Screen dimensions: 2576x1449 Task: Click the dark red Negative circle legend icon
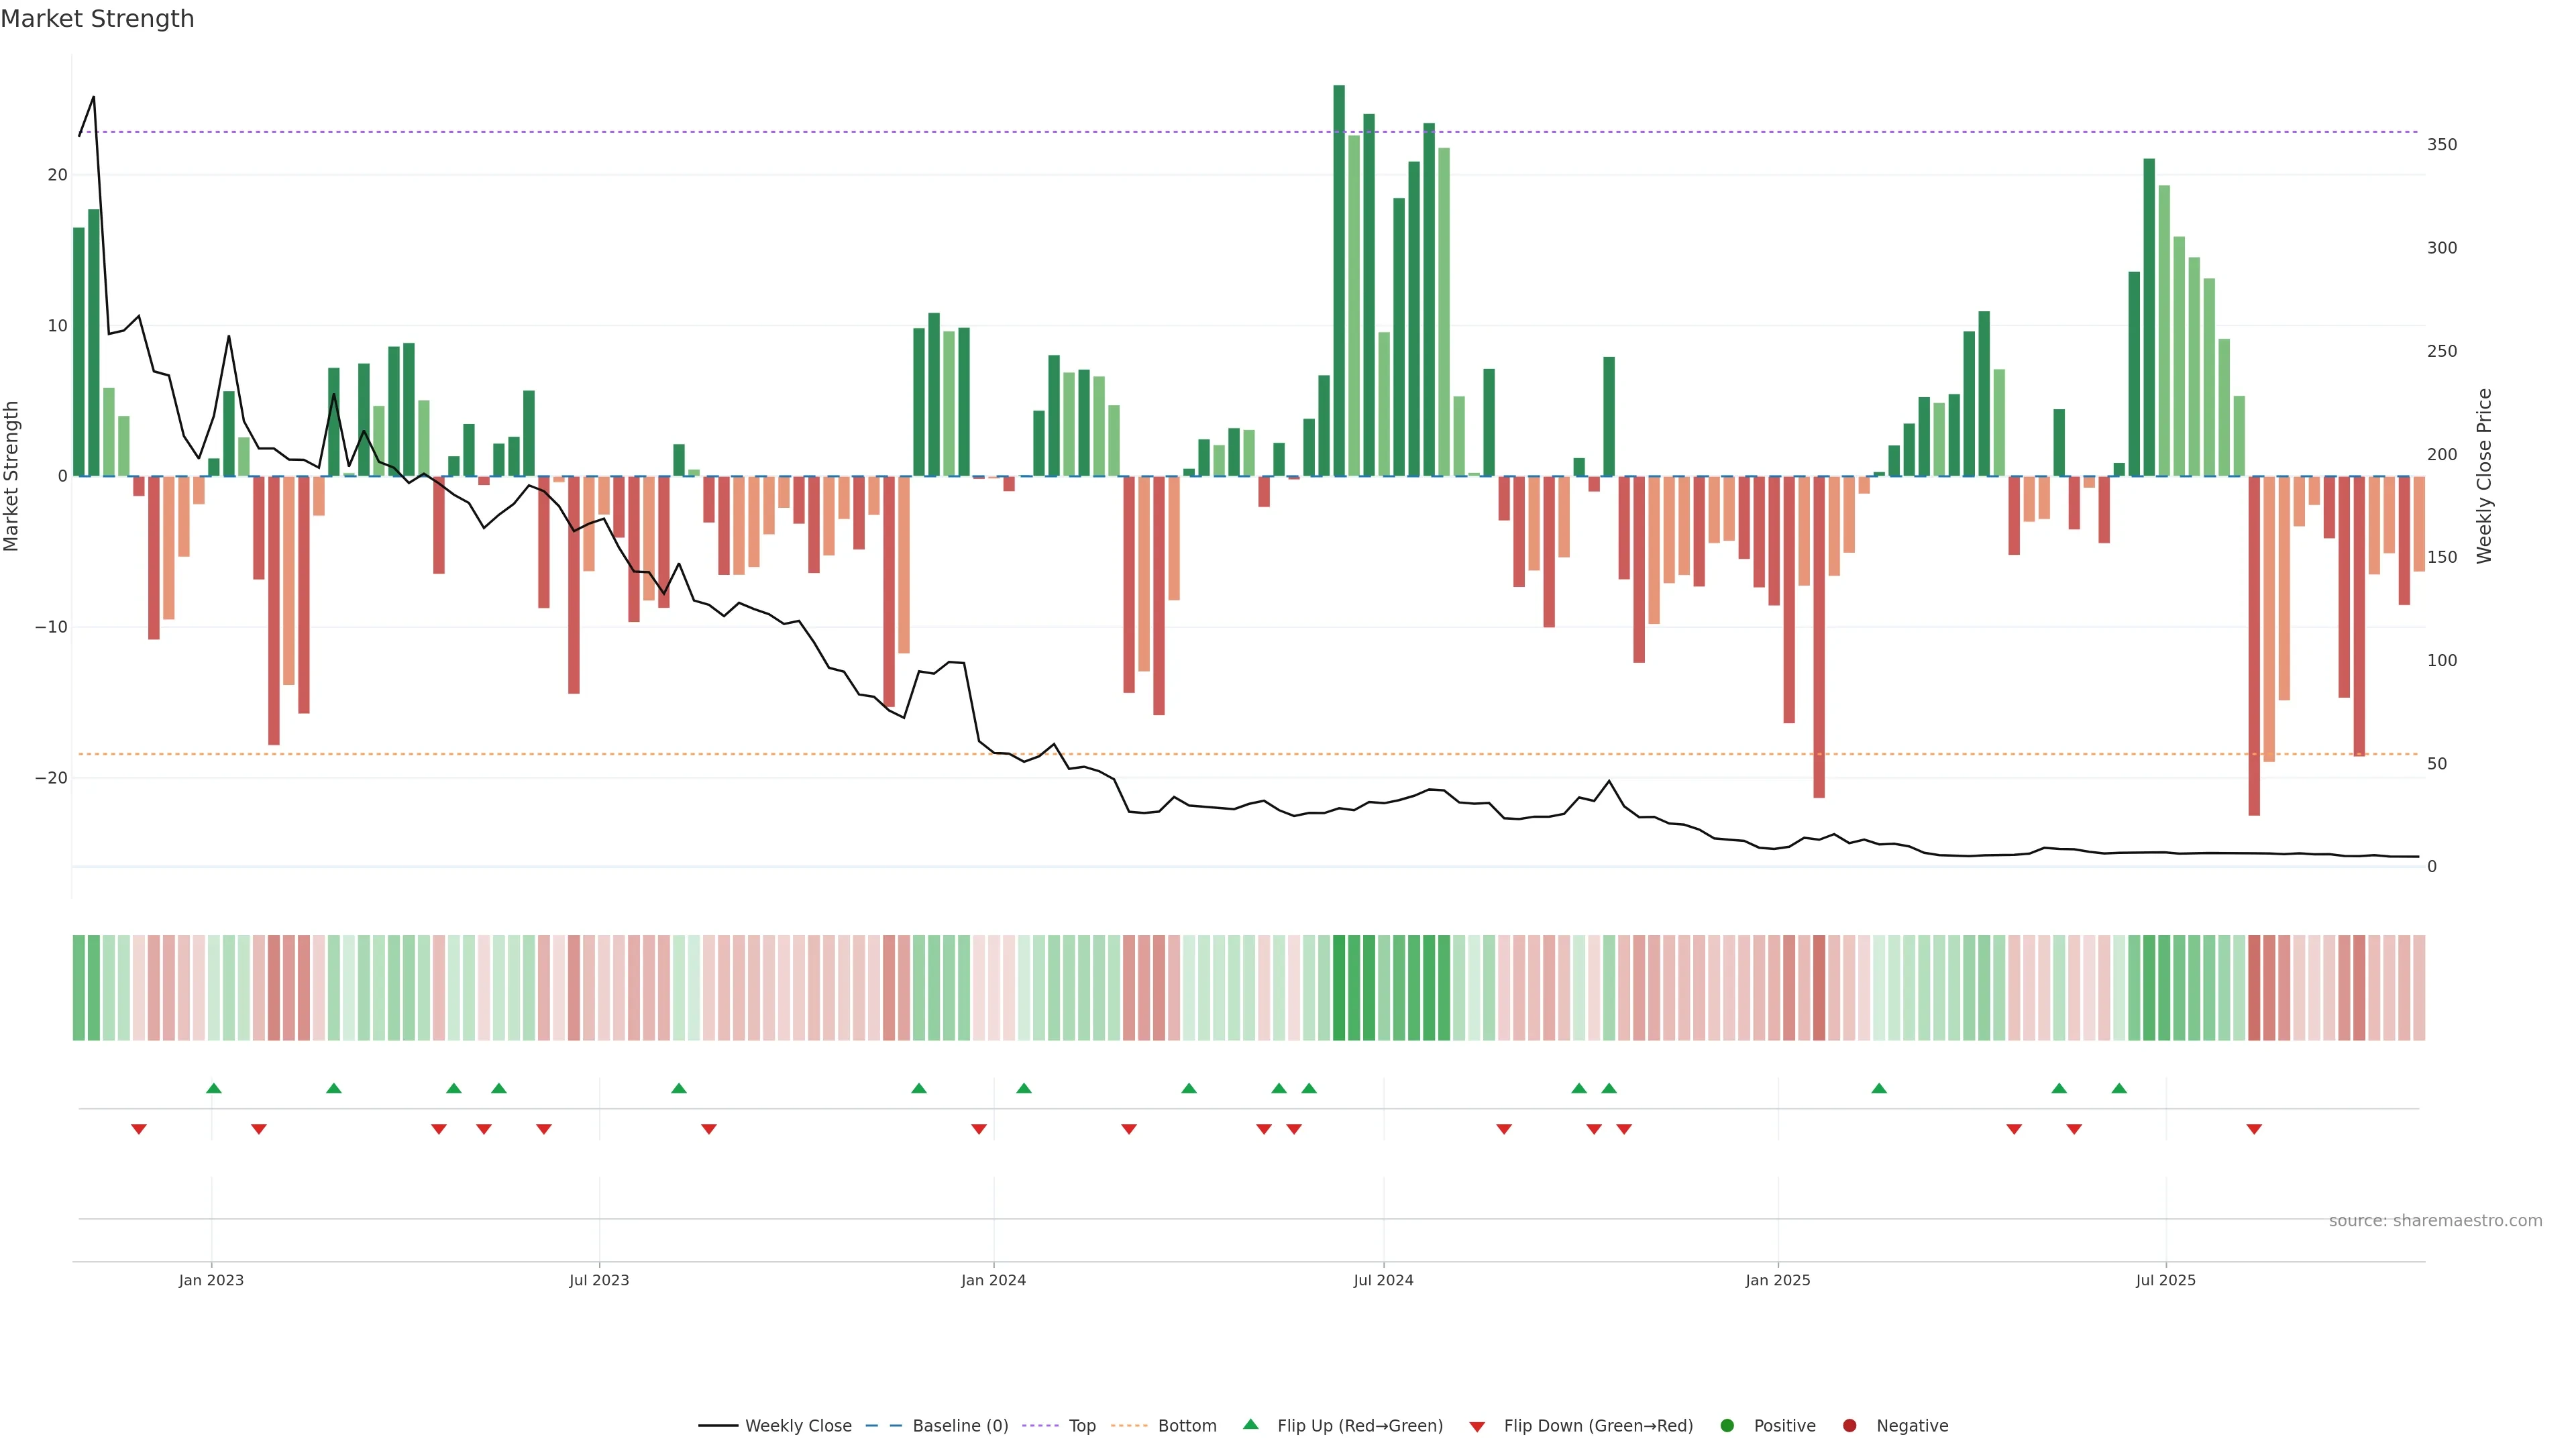(1849, 1425)
